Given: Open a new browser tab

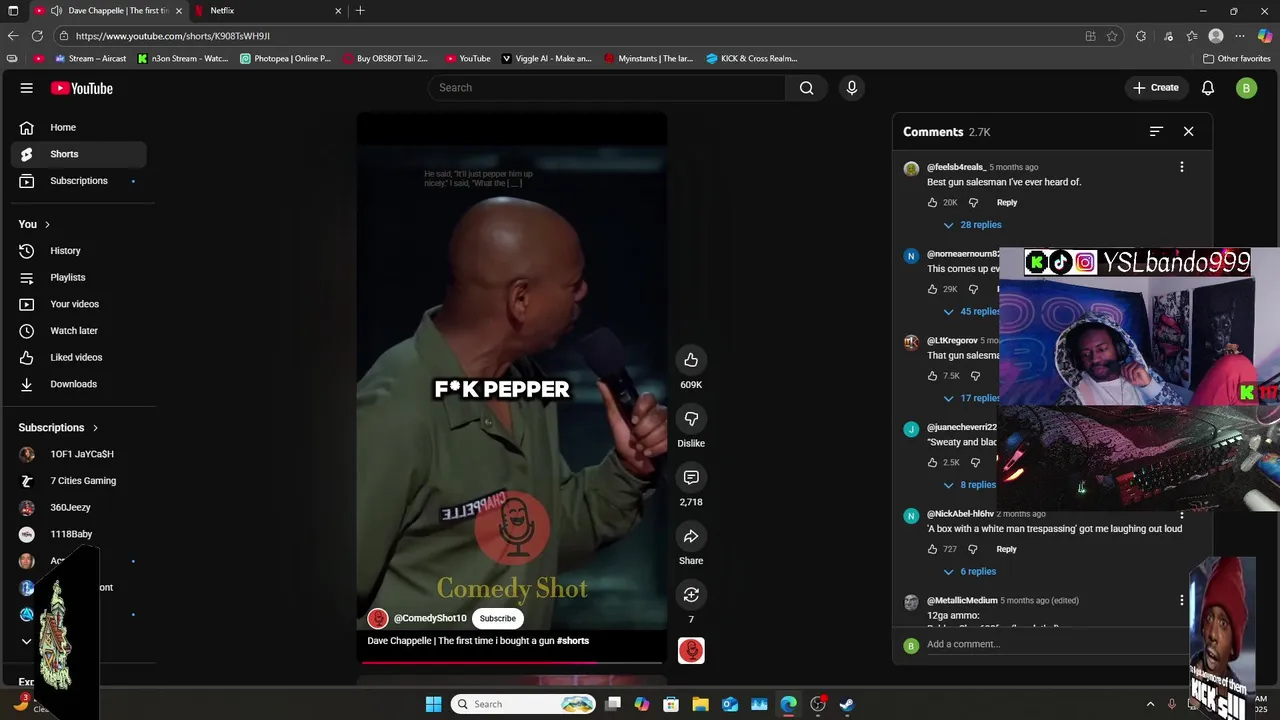Looking at the screenshot, I should [360, 11].
